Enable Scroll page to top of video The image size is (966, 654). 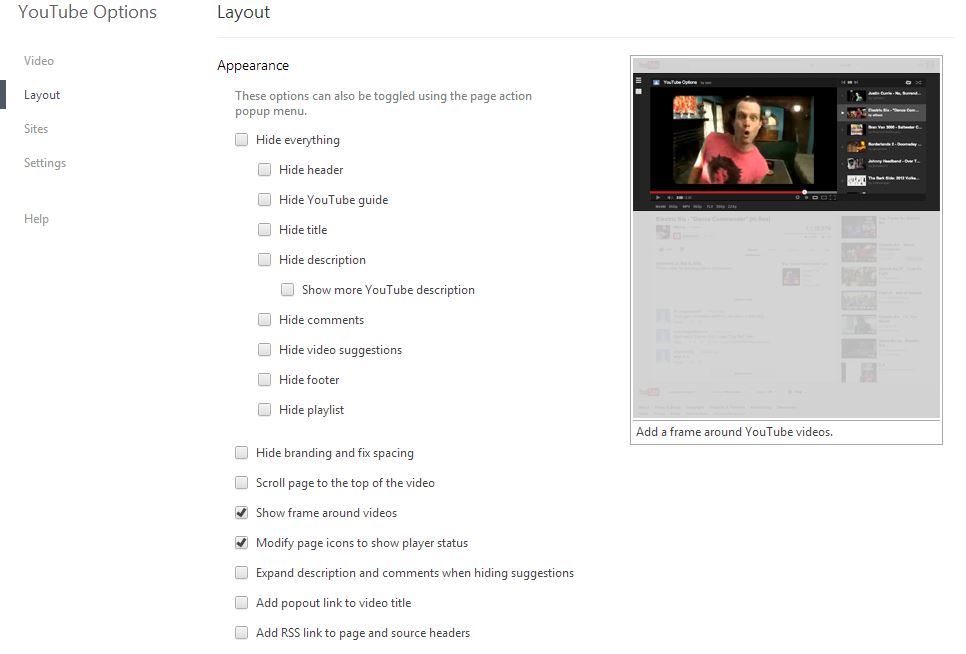[x=242, y=483]
